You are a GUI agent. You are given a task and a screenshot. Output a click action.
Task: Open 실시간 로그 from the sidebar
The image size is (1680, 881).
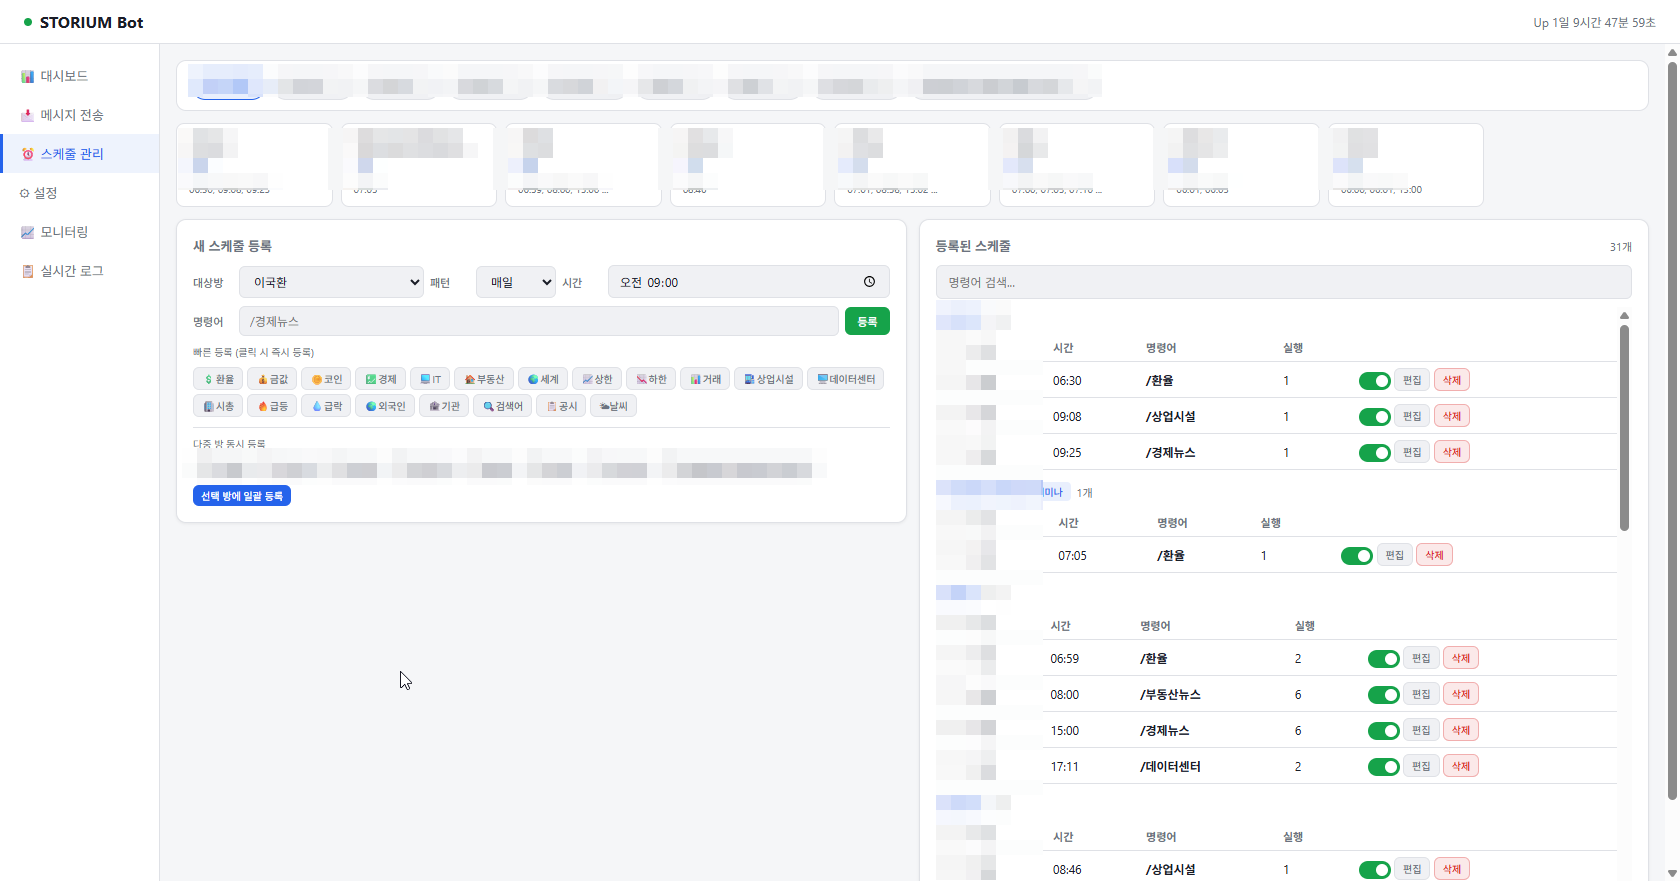click(71, 271)
